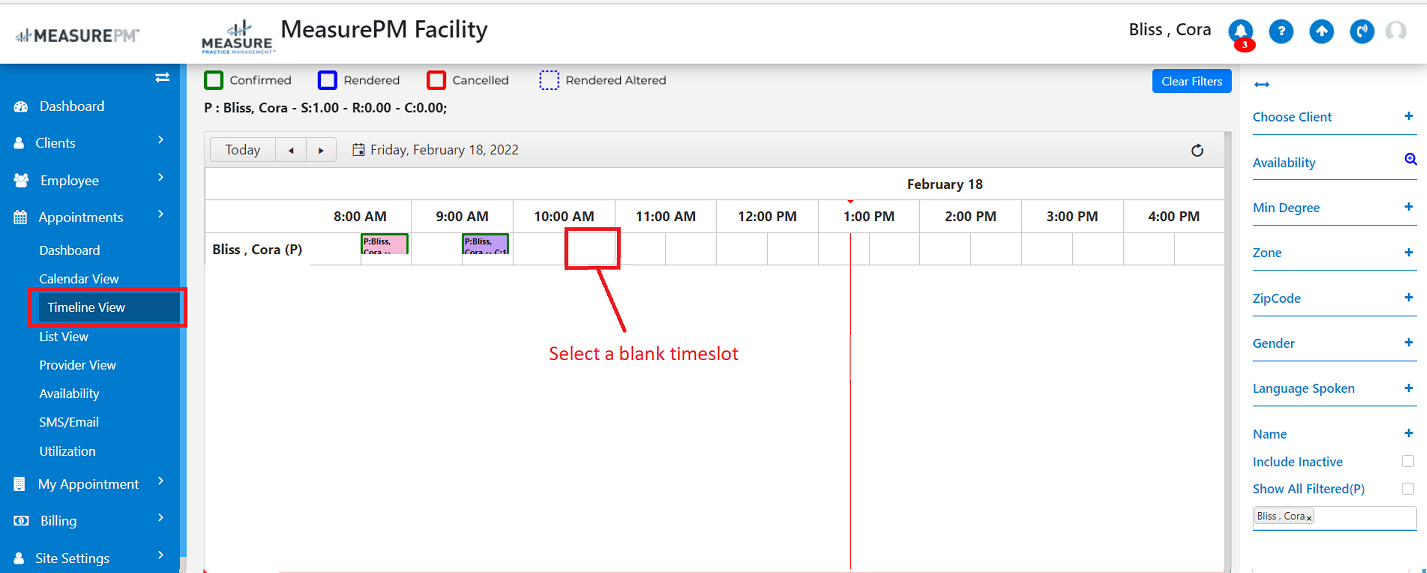Open the notifications bell icon
The width and height of the screenshot is (1427, 573).
[x=1241, y=31]
